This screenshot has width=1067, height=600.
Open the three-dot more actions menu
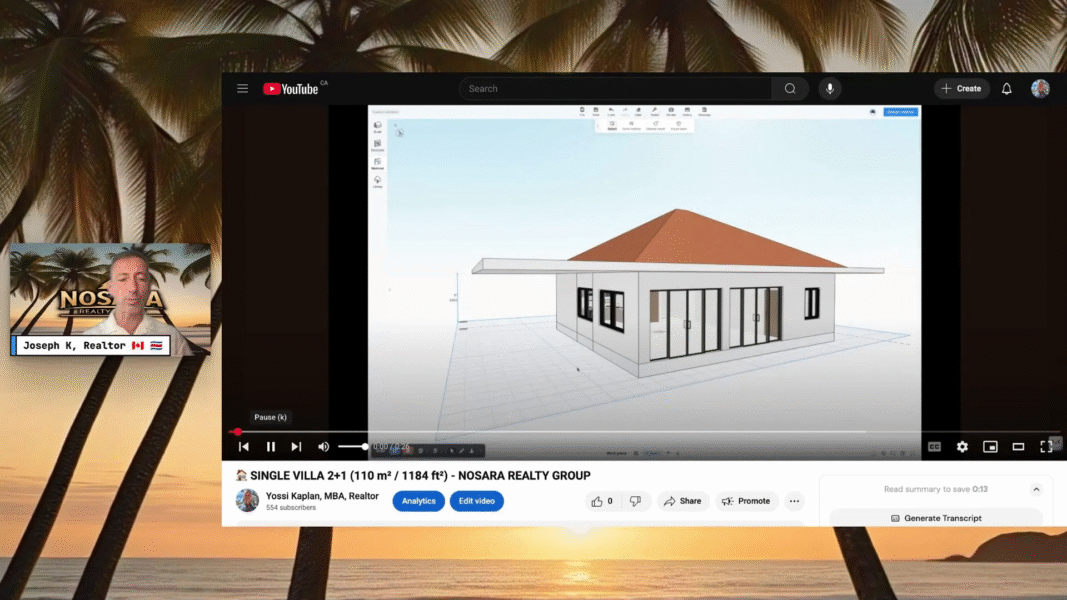click(x=794, y=501)
